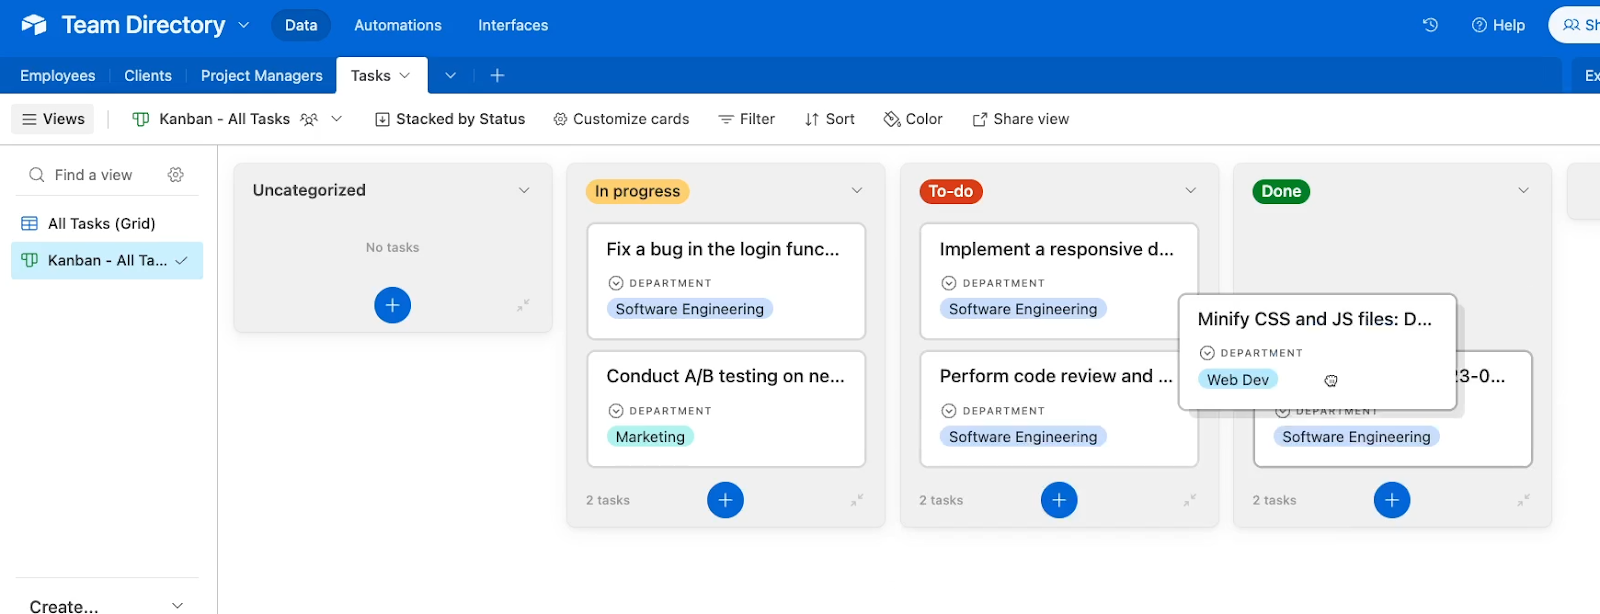Toggle the Views sidebar button

pos(53,119)
